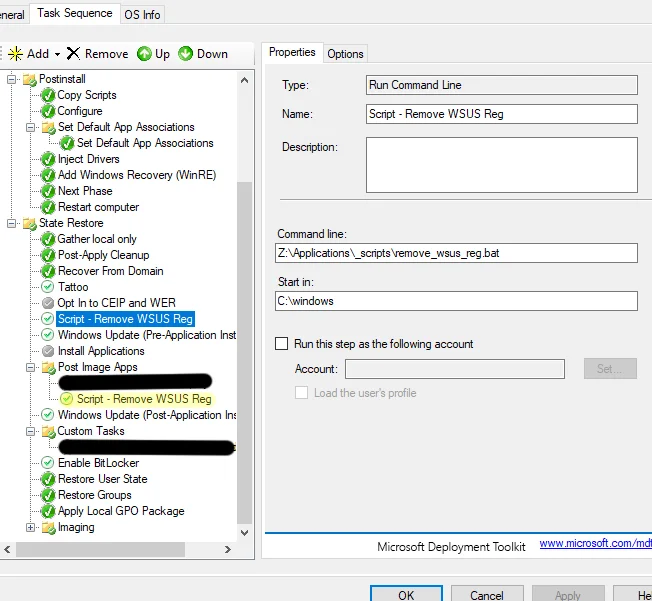Switch to the Options tab
The image size is (652, 601).
[345, 54]
